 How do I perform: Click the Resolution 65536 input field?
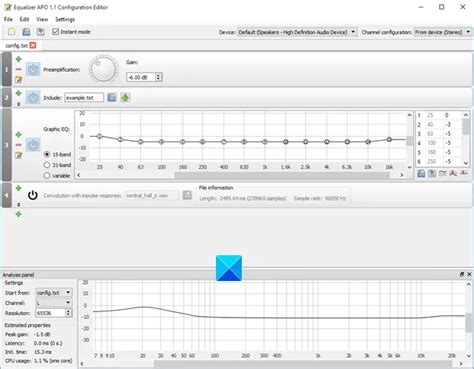tap(50, 313)
